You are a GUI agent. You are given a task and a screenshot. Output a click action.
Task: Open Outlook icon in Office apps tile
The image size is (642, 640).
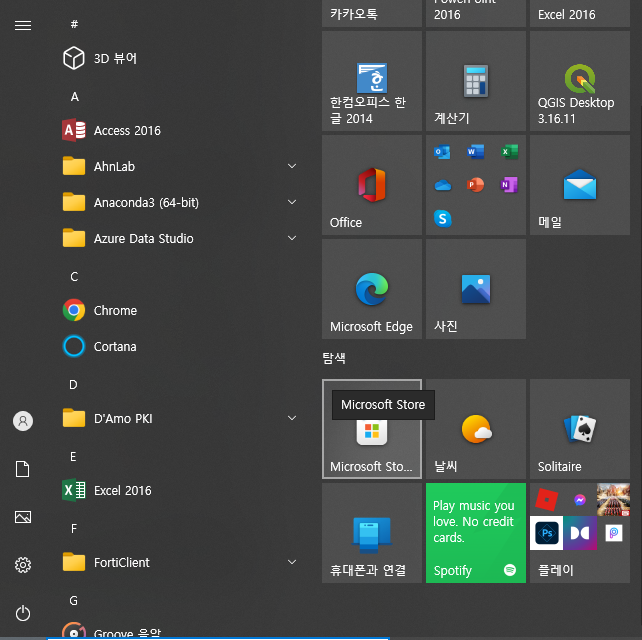pos(442,152)
